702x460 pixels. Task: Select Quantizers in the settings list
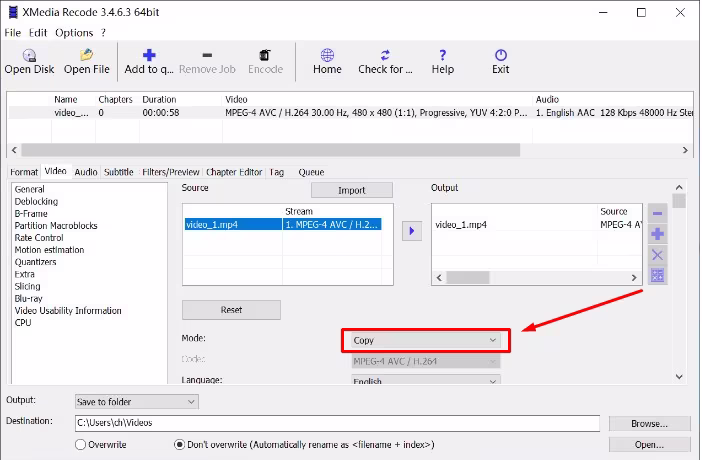pos(35,262)
